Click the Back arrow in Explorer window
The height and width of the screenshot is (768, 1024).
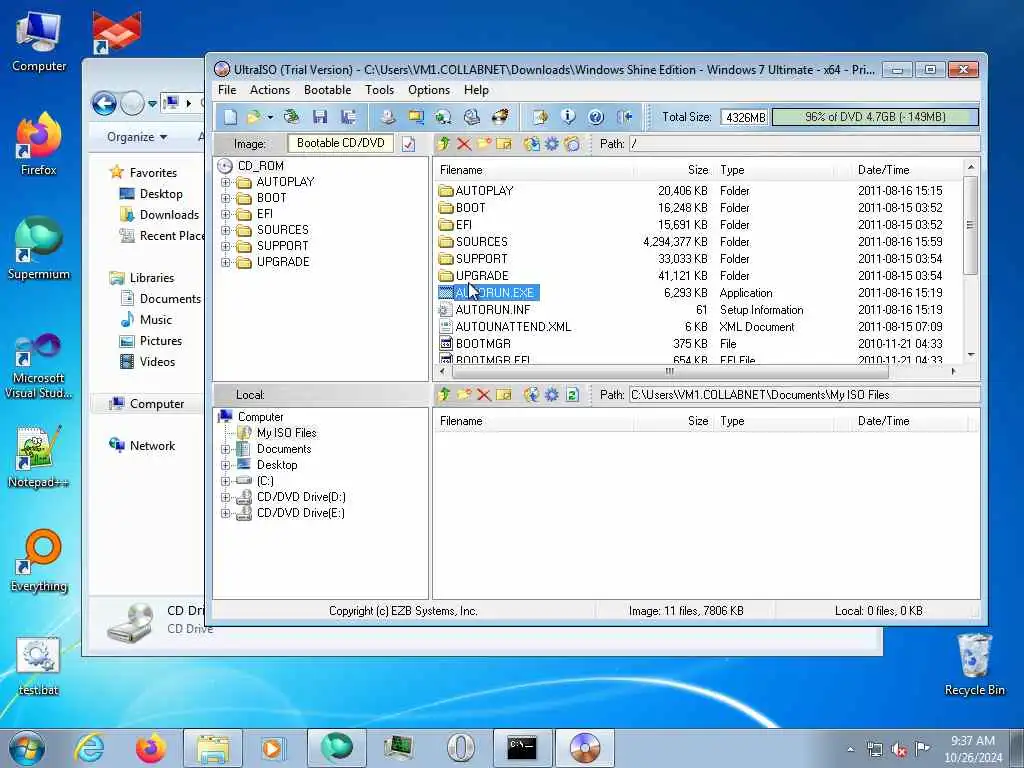104,103
